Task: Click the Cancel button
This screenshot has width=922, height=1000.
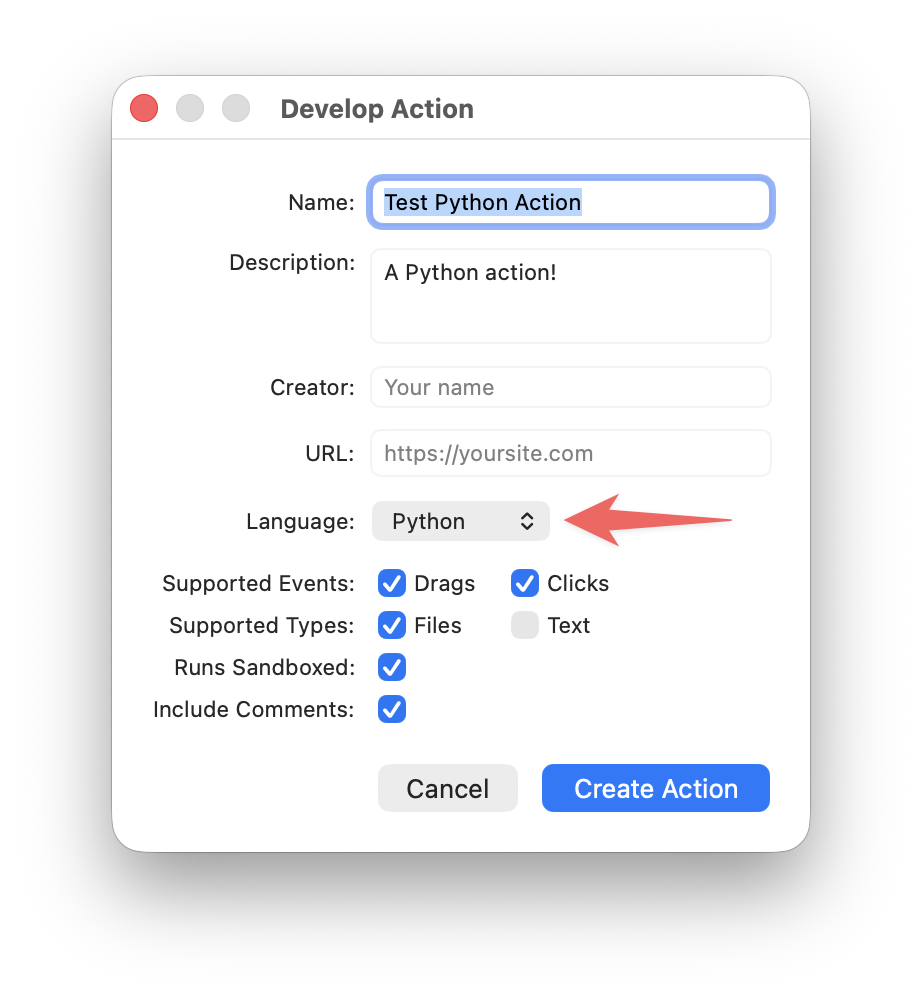Action: (x=448, y=788)
